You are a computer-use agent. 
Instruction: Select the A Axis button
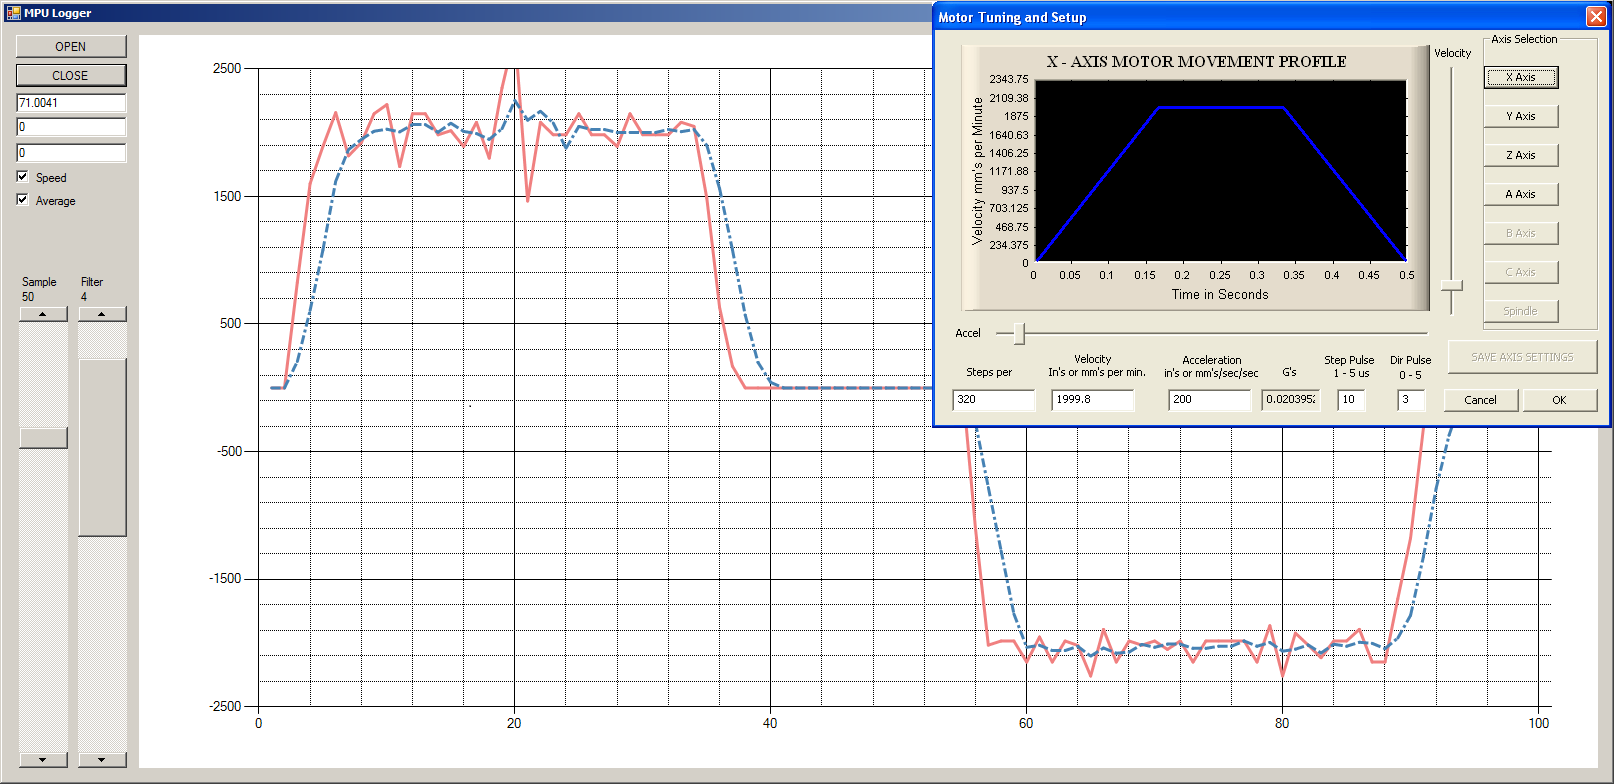pyautogui.click(x=1520, y=194)
